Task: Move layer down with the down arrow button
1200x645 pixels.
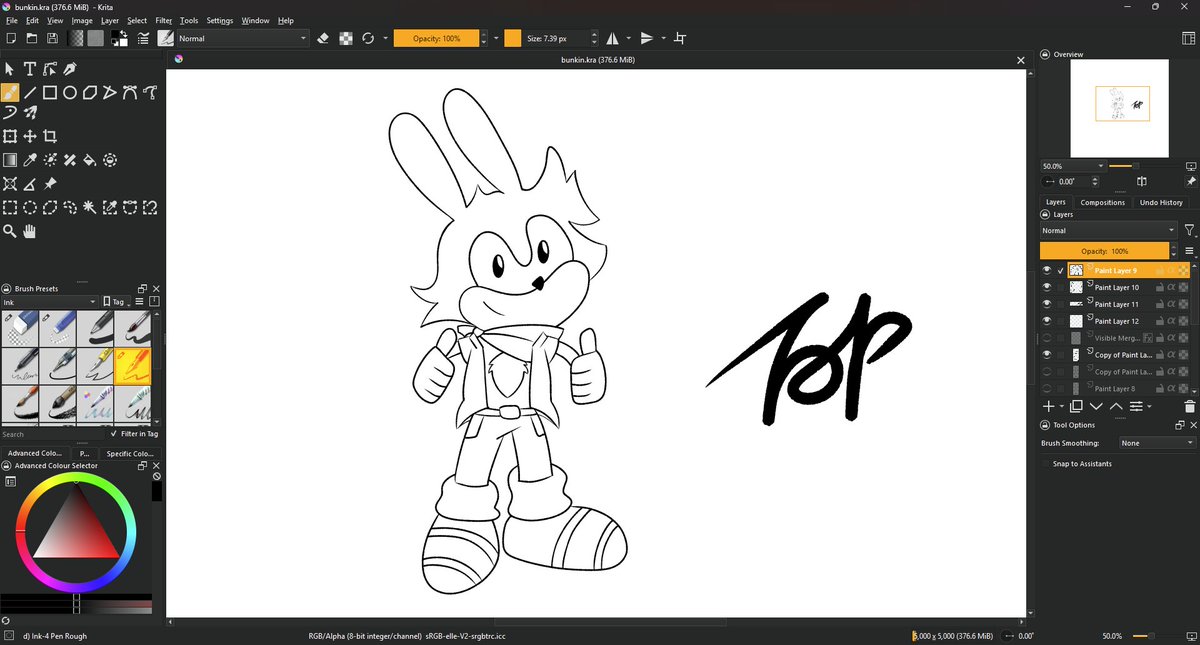Action: pyautogui.click(x=1096, y=406)
